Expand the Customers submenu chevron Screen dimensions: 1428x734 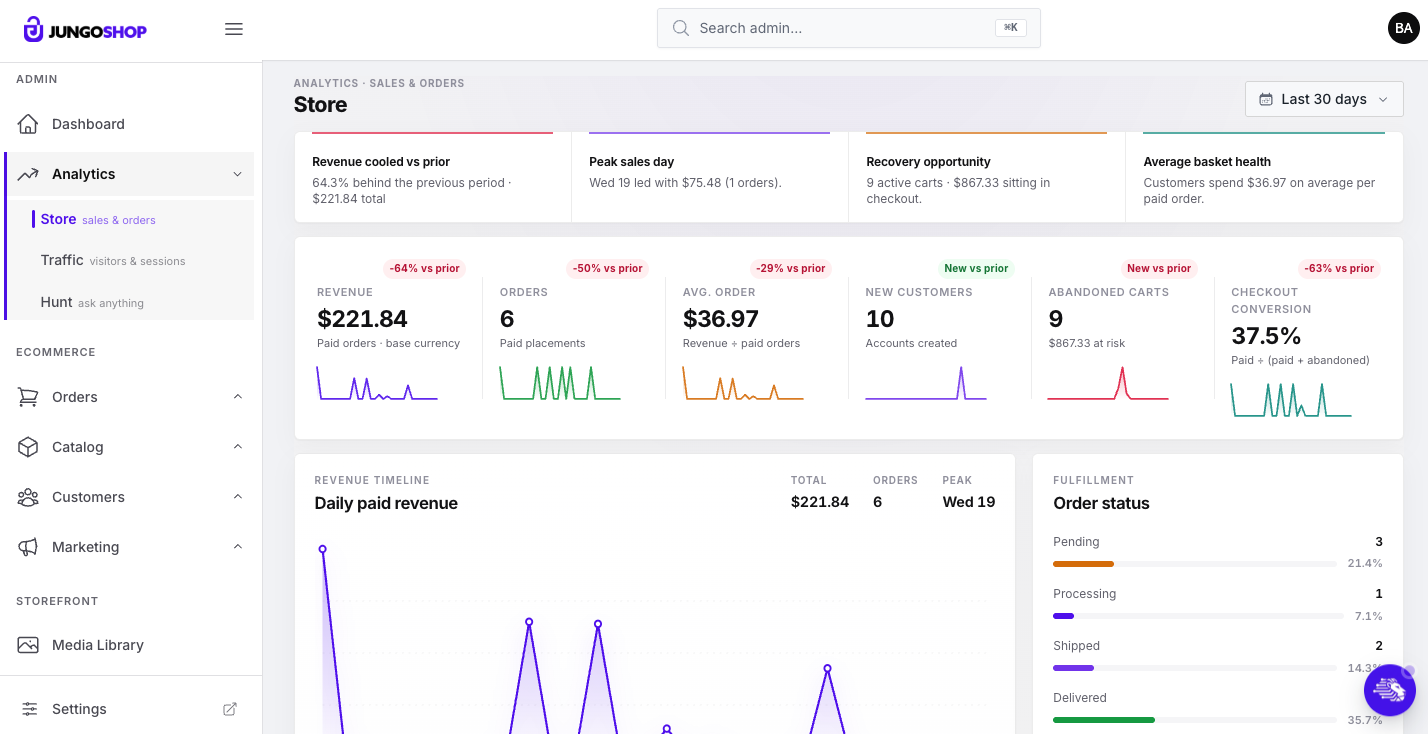238,497
